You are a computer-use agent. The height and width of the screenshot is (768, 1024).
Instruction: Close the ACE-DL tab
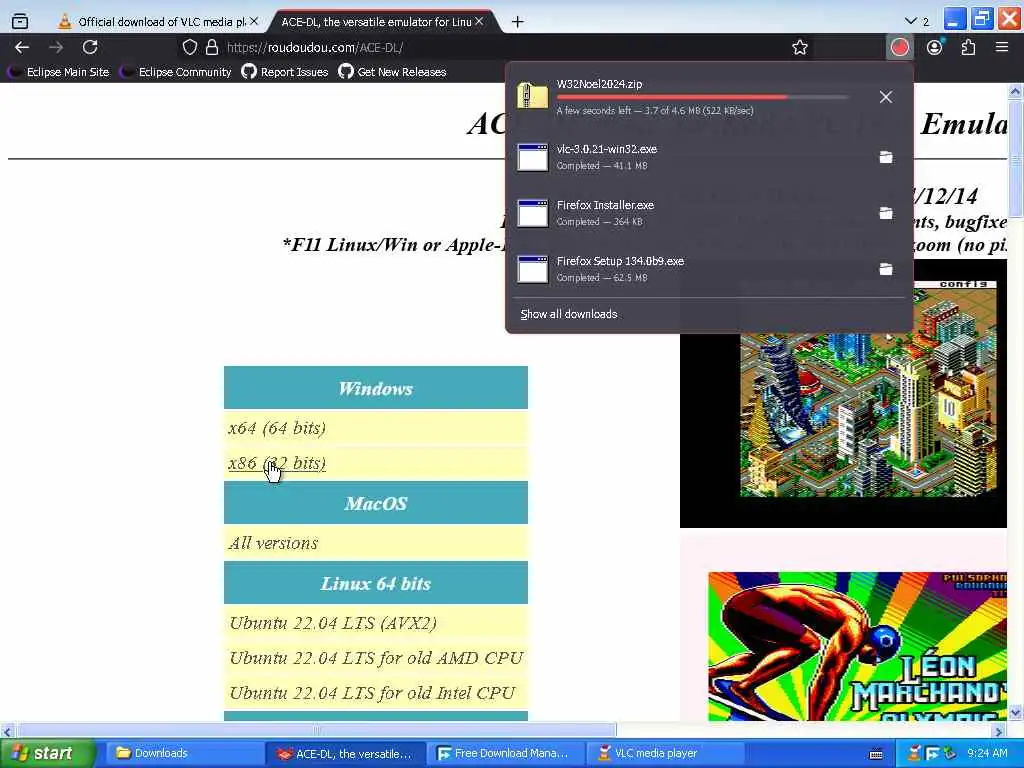click(479, 22)
